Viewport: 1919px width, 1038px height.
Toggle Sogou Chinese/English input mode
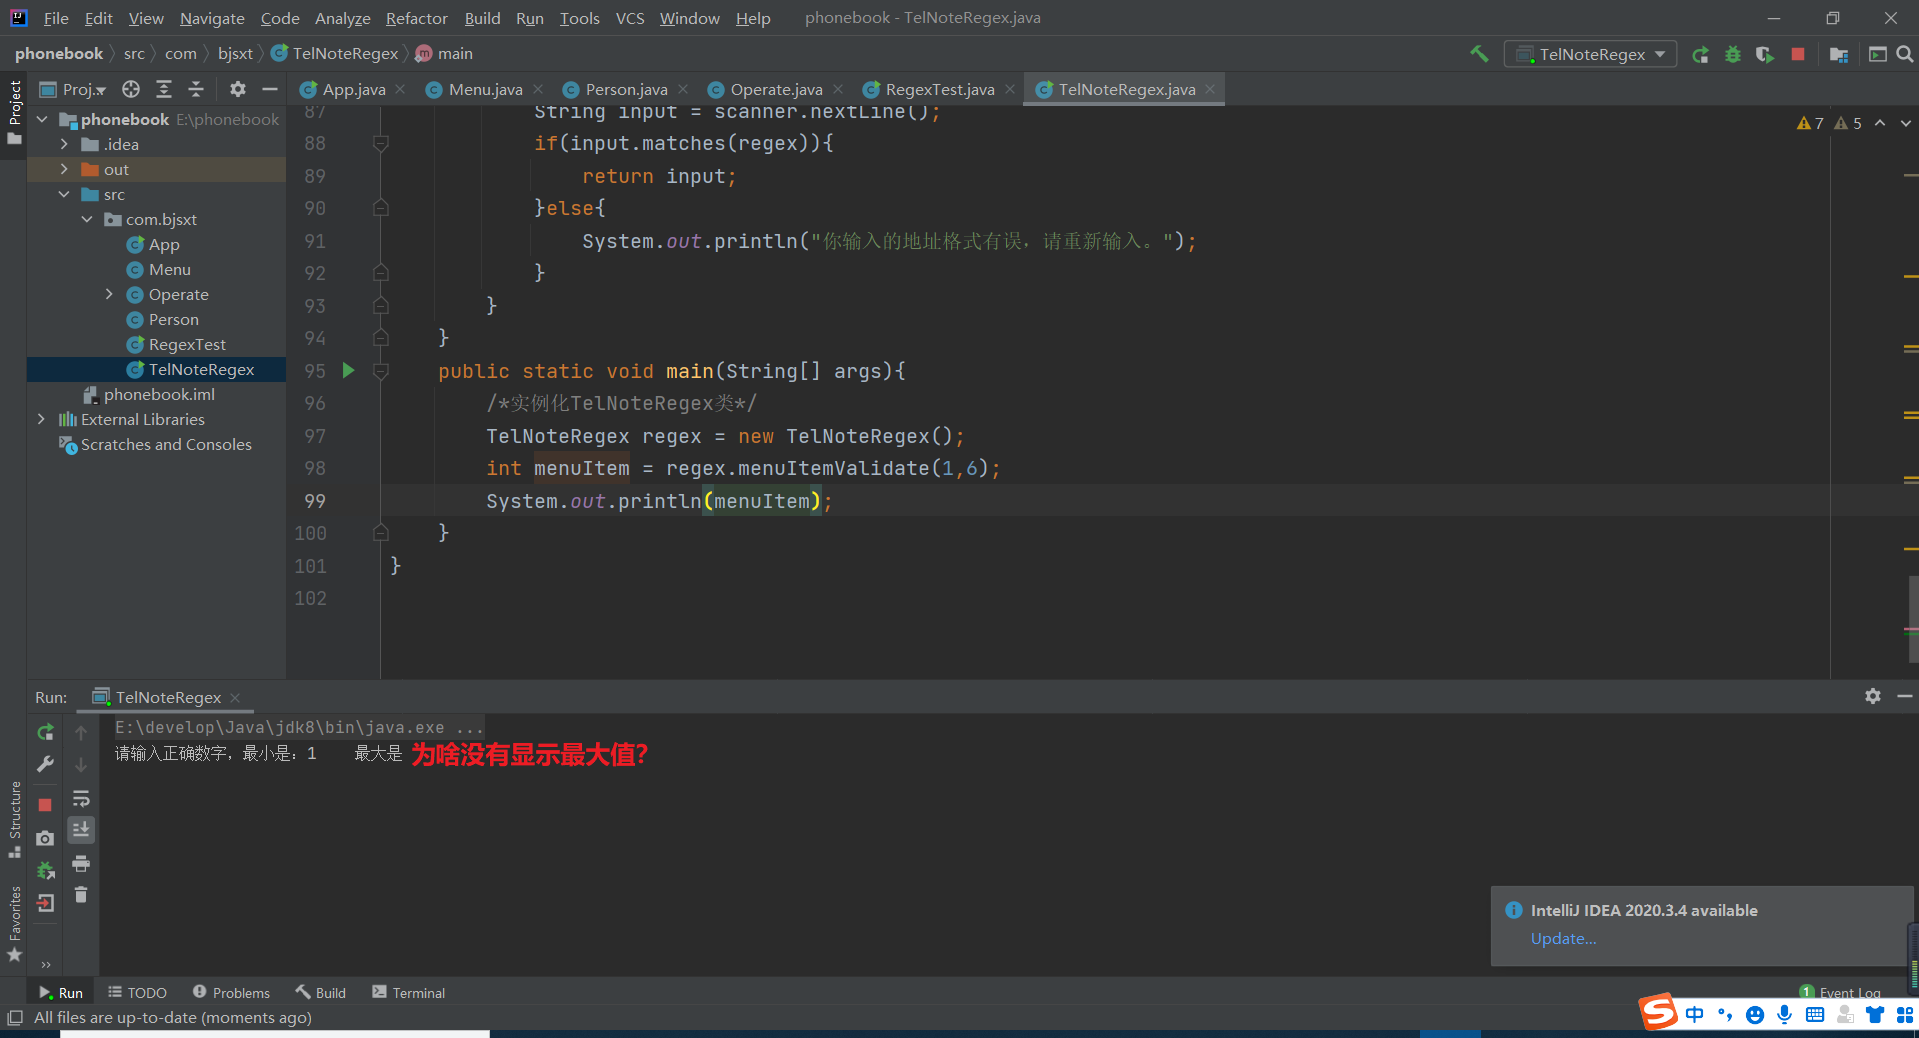click(1694, 1015)
